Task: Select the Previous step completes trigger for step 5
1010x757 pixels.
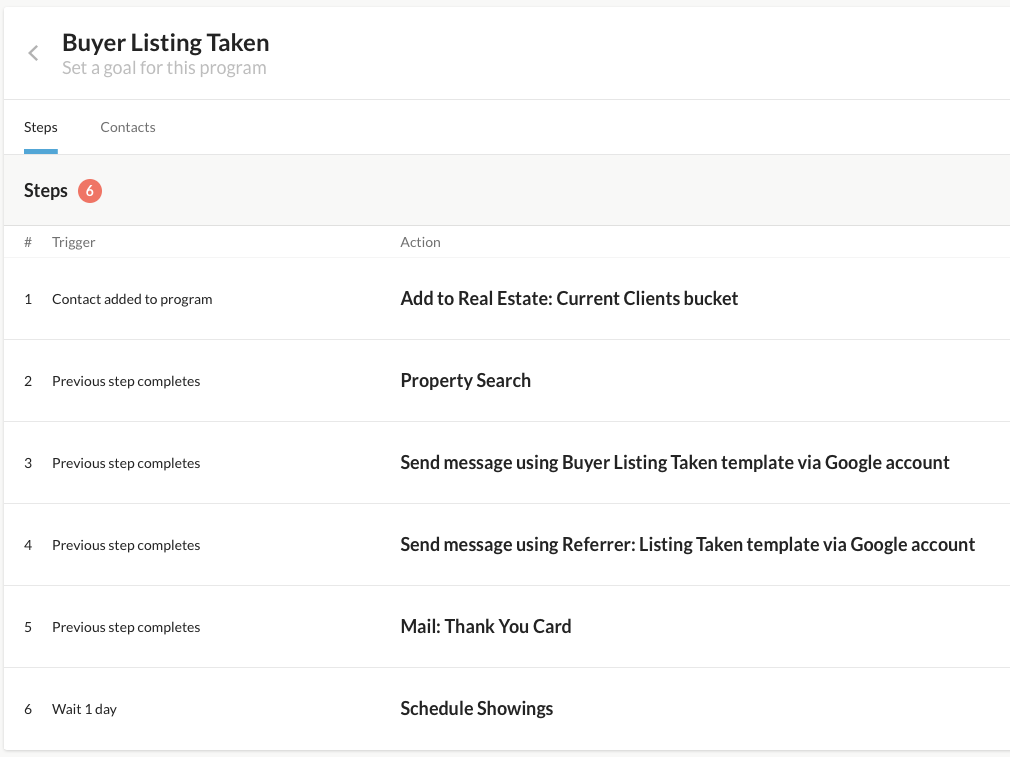Action: [126, 627]
